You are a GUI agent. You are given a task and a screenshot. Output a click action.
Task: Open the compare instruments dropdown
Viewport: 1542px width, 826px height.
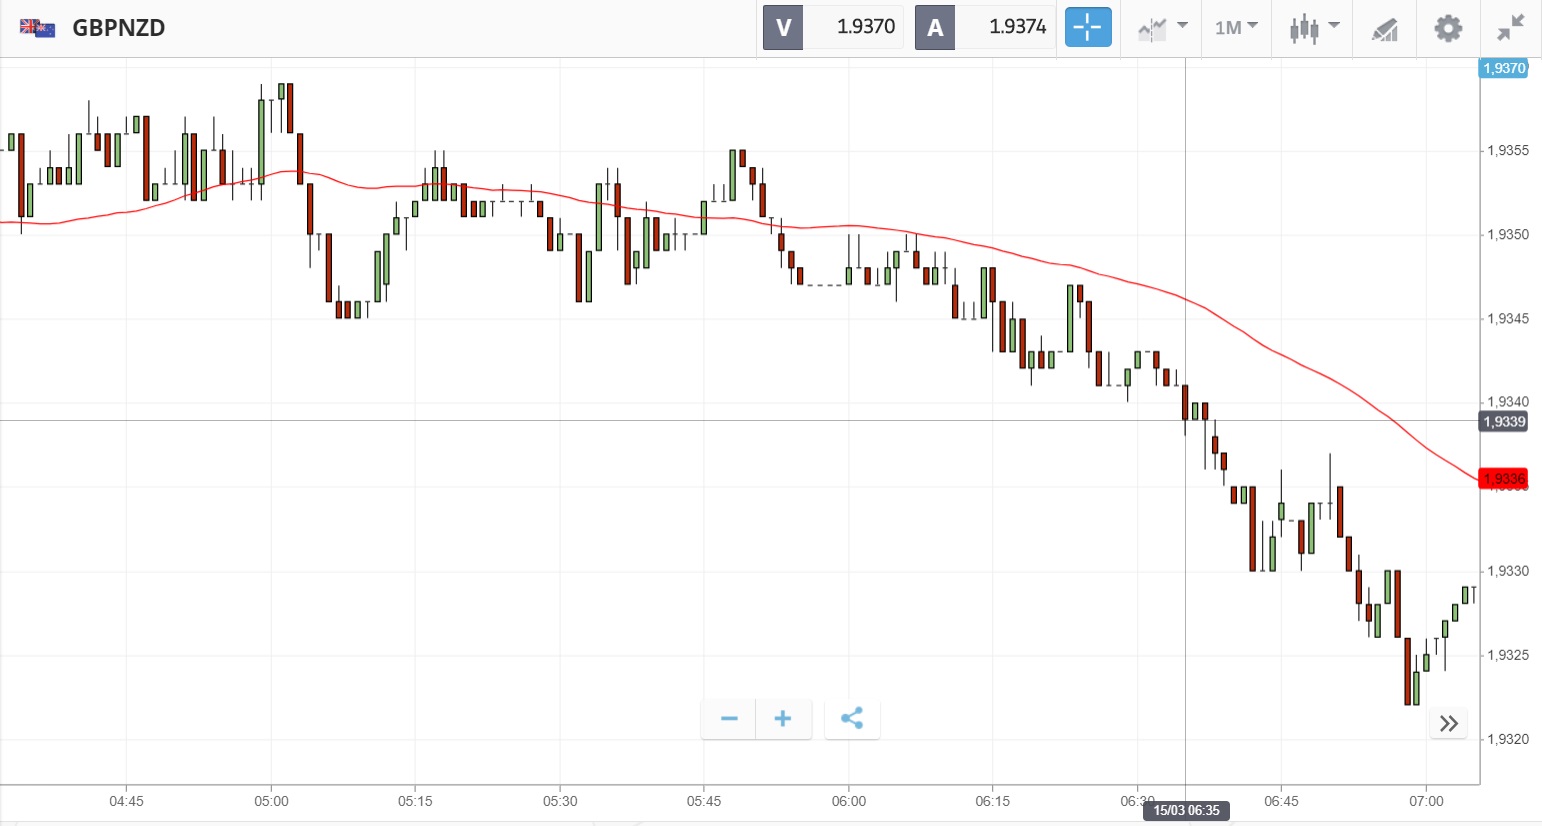point(1162,27)
